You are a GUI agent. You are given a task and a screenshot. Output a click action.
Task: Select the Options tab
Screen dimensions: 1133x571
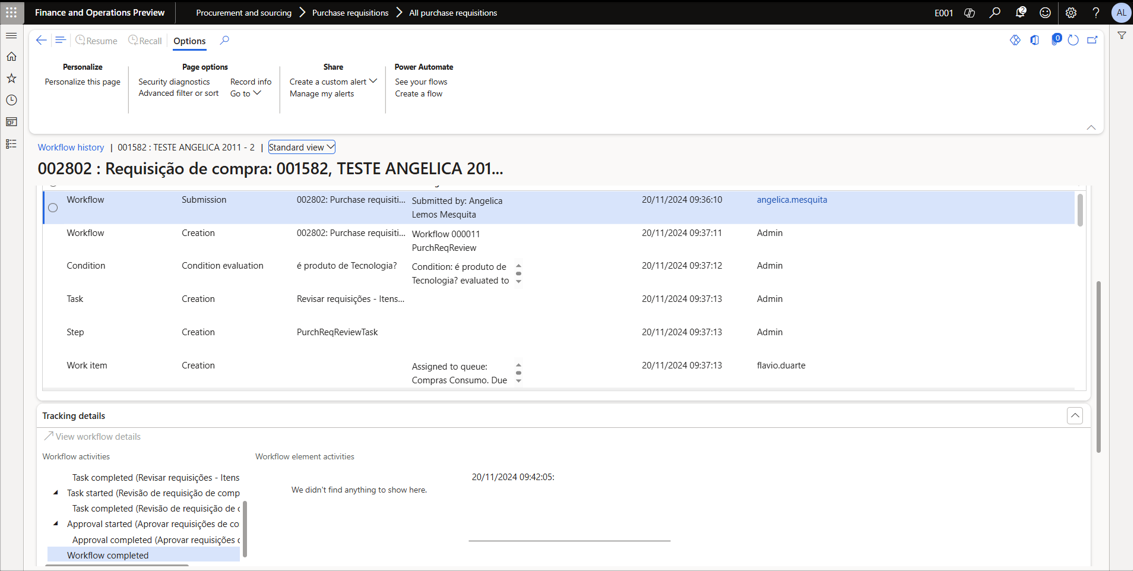pos(189,41)
